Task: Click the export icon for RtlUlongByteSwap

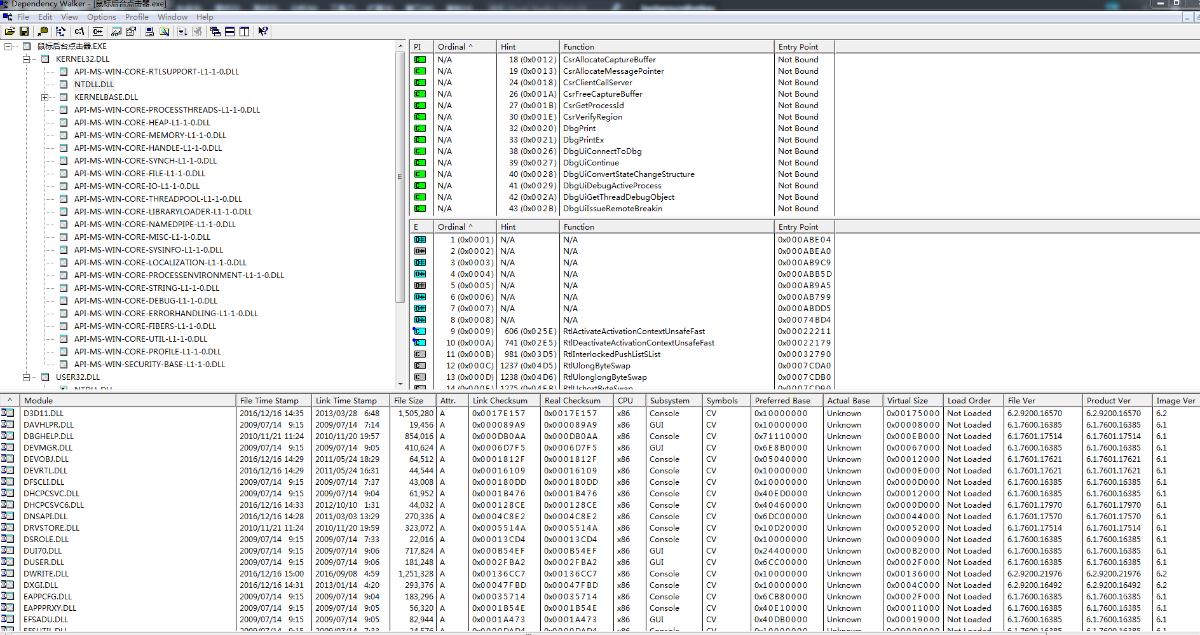Action: coord(420,366)
